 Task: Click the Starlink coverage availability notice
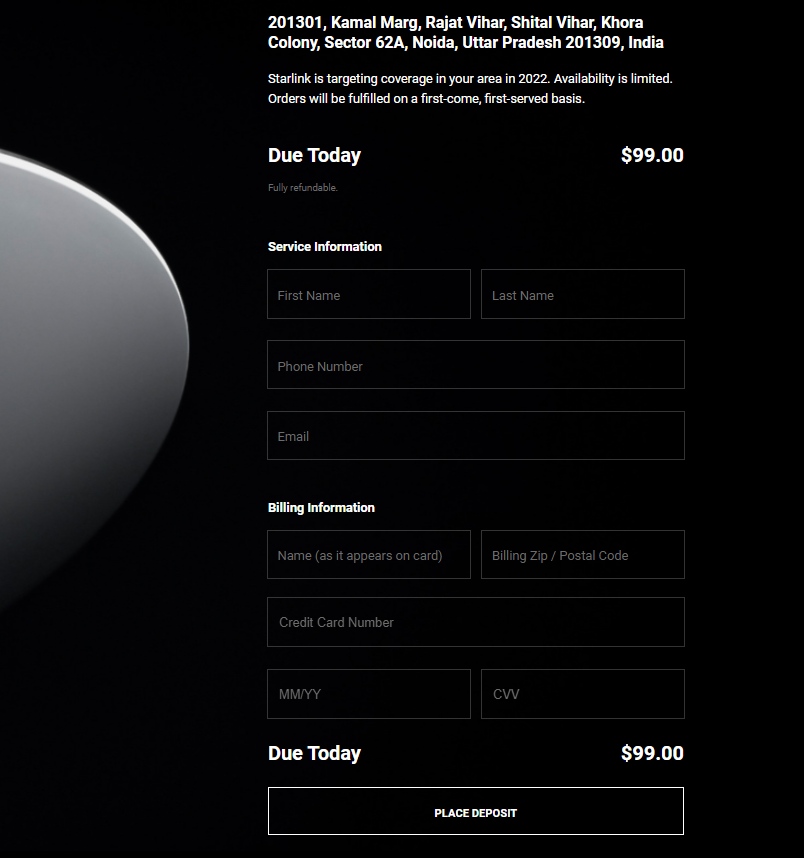(470, 89)
